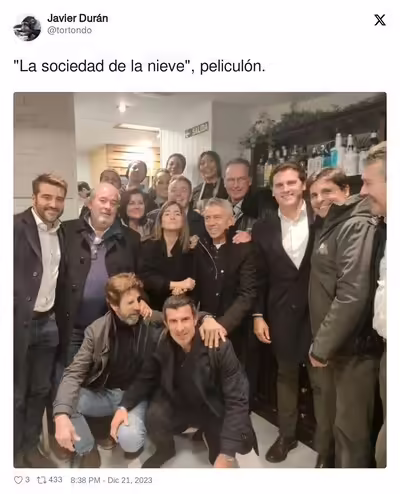Like the tweet with the heart icon
The image size is (400, 494).
pos(18,480)
